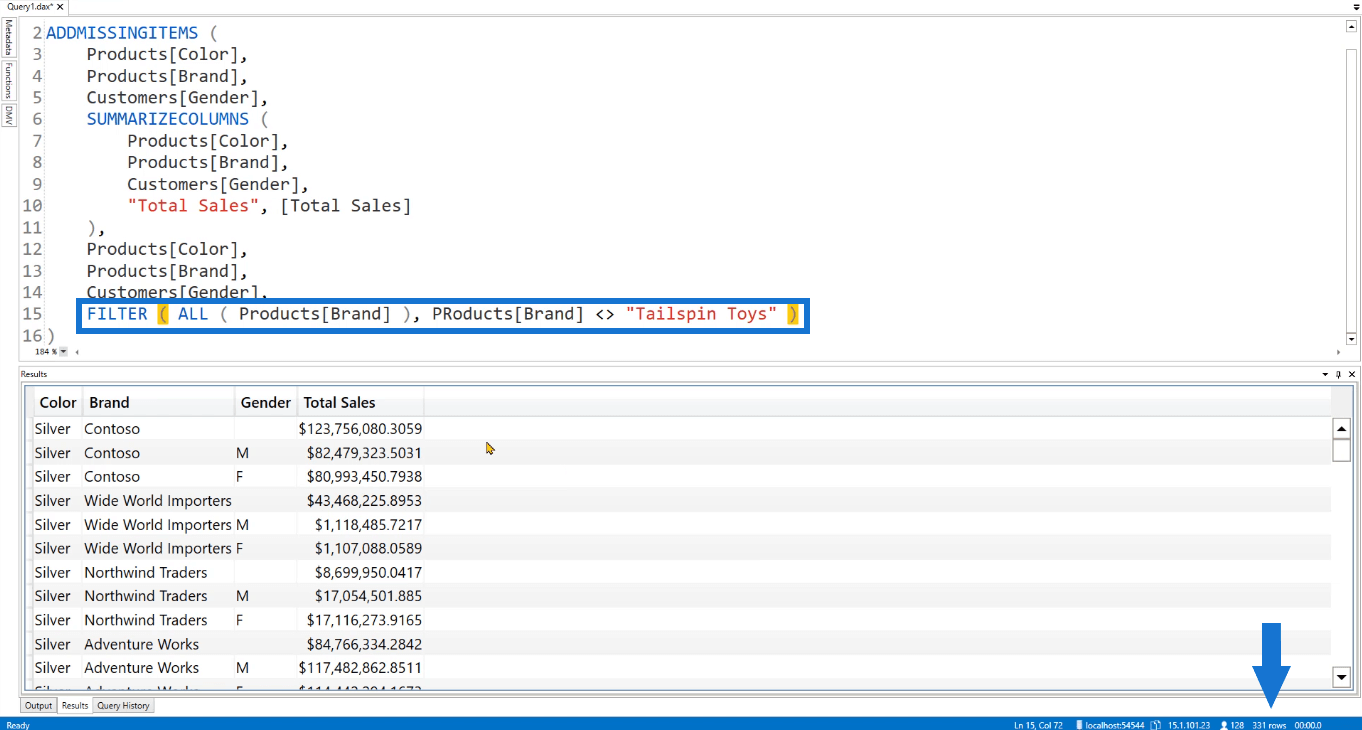The image size is (1362, 730).
Task: Click the $43,468,225.8953 sales cell
Action: click(x=360, y=501)
